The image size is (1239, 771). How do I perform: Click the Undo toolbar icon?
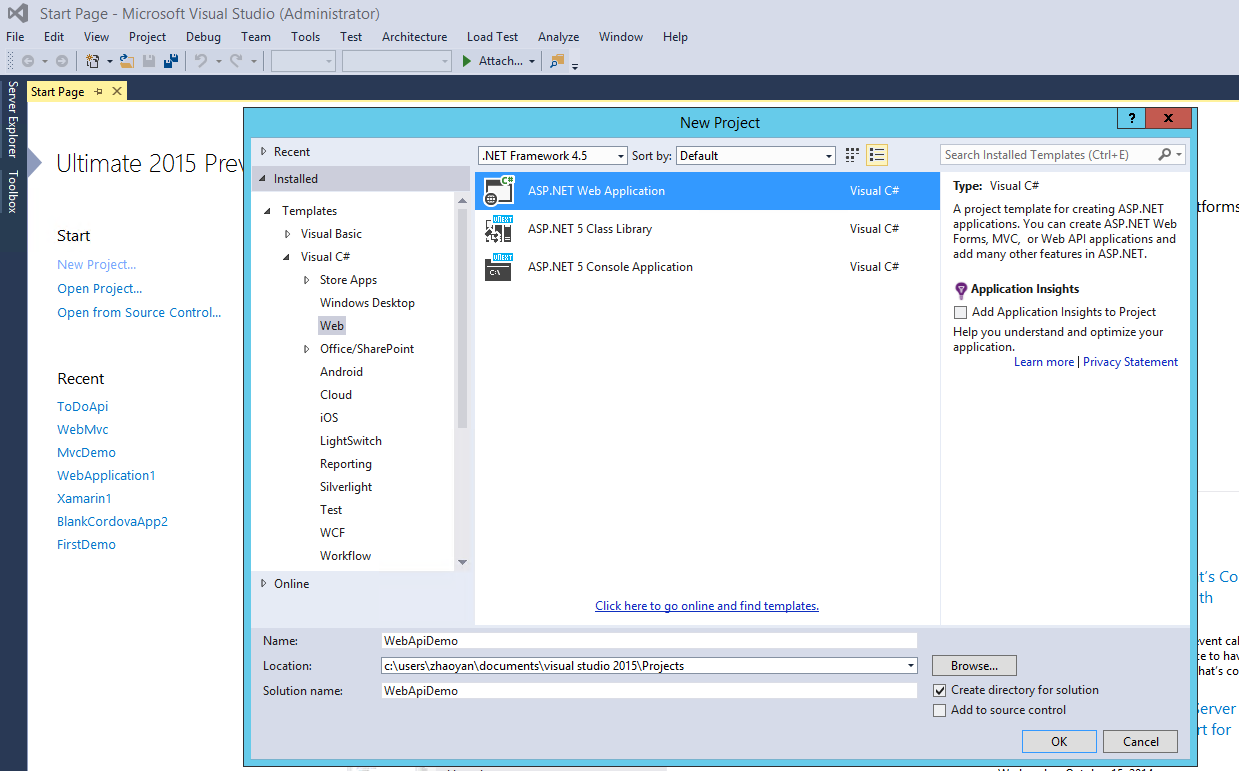[x=201, y=61]
